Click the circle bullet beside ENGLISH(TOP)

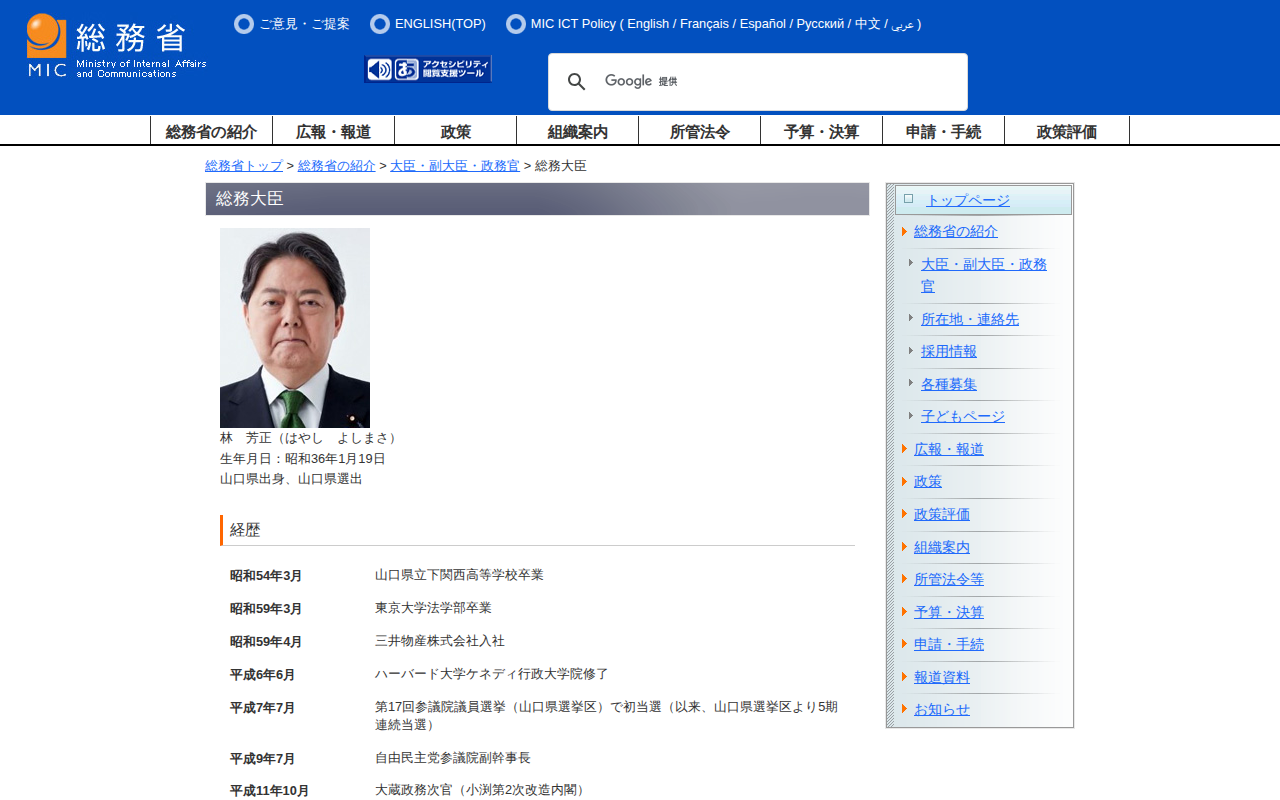click(x=379, y=24)
